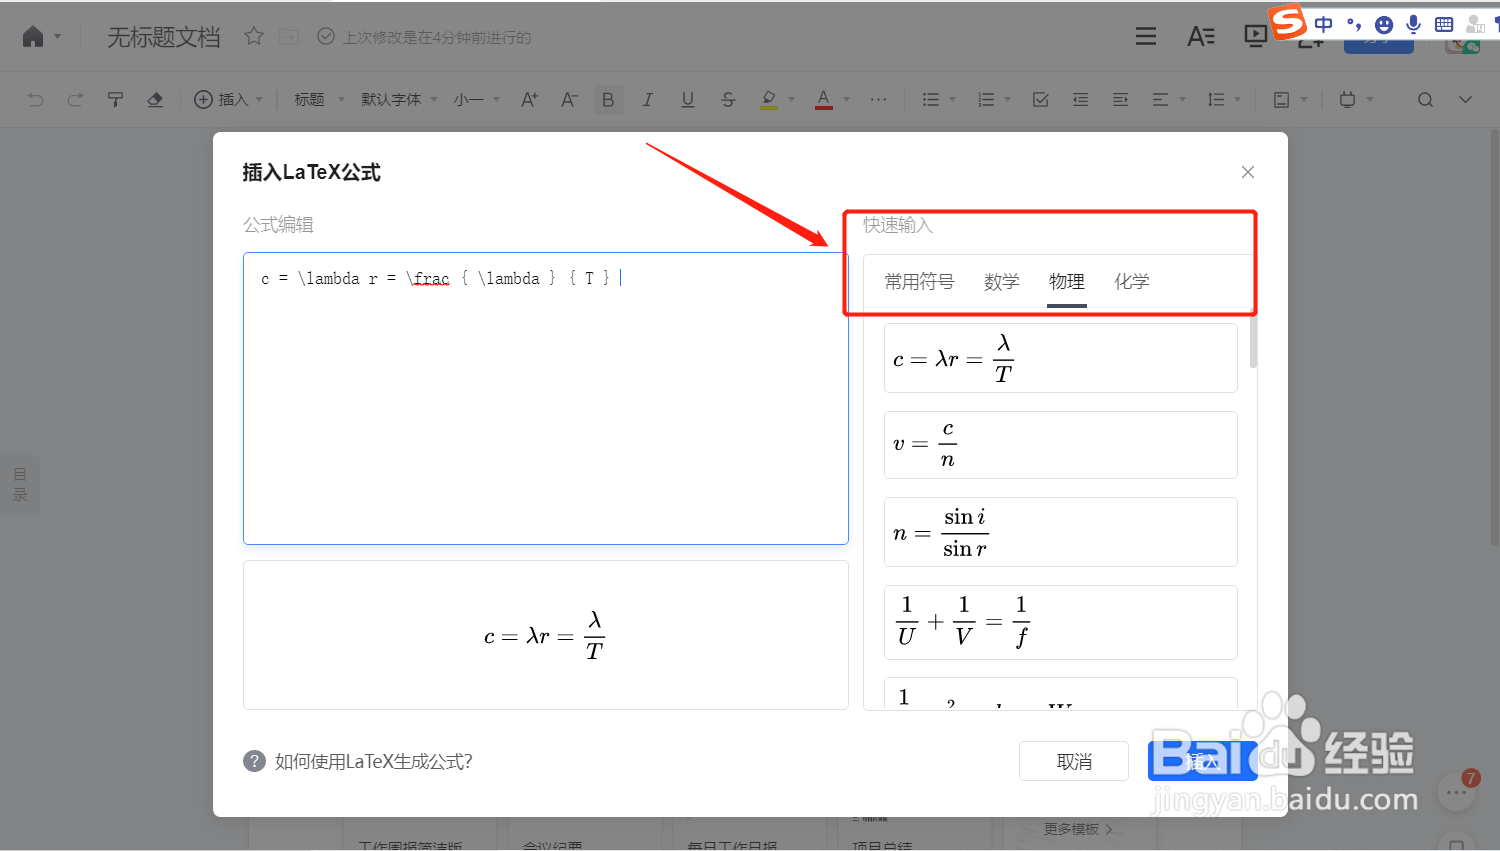Viewport: 1500px width, 851px height.
Task: Open Sogou emoji panel
Action: (x=1384, y=24)
